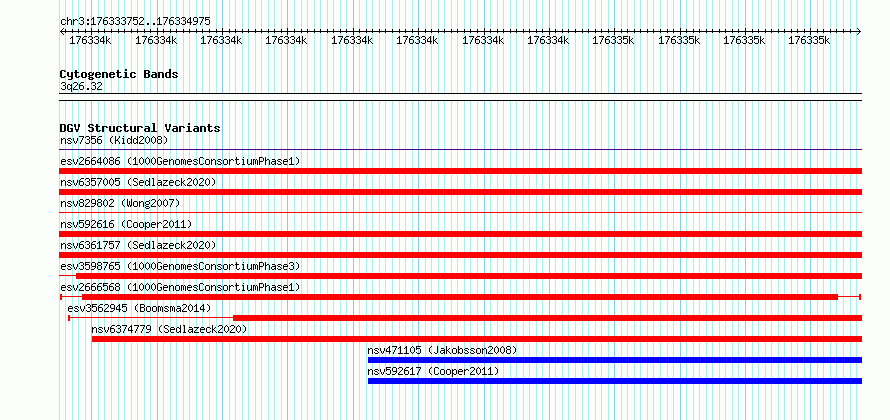Click the DGV Structural Variants track heading

pos(140,128)
